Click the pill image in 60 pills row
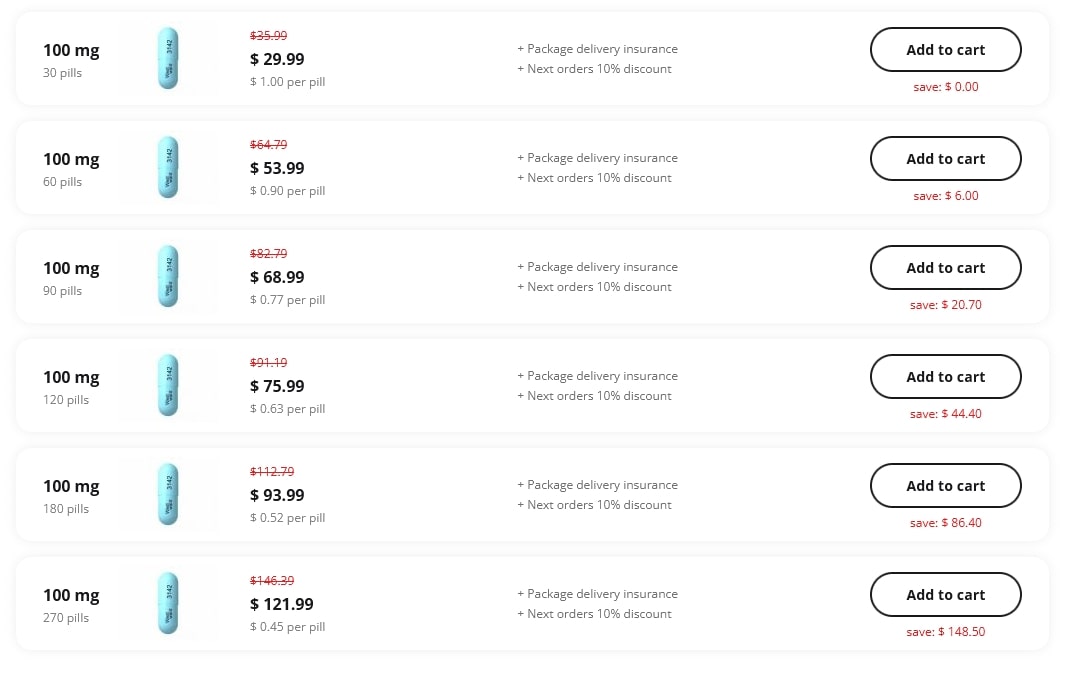This screenshot has height=673, width=1076. 168,167
